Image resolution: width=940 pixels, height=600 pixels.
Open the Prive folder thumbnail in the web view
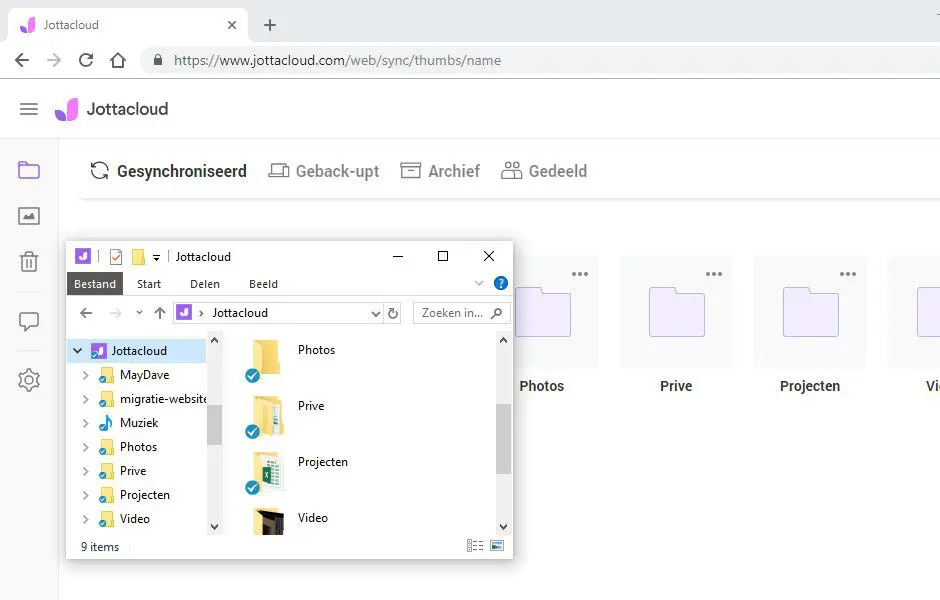click(676, 312)
